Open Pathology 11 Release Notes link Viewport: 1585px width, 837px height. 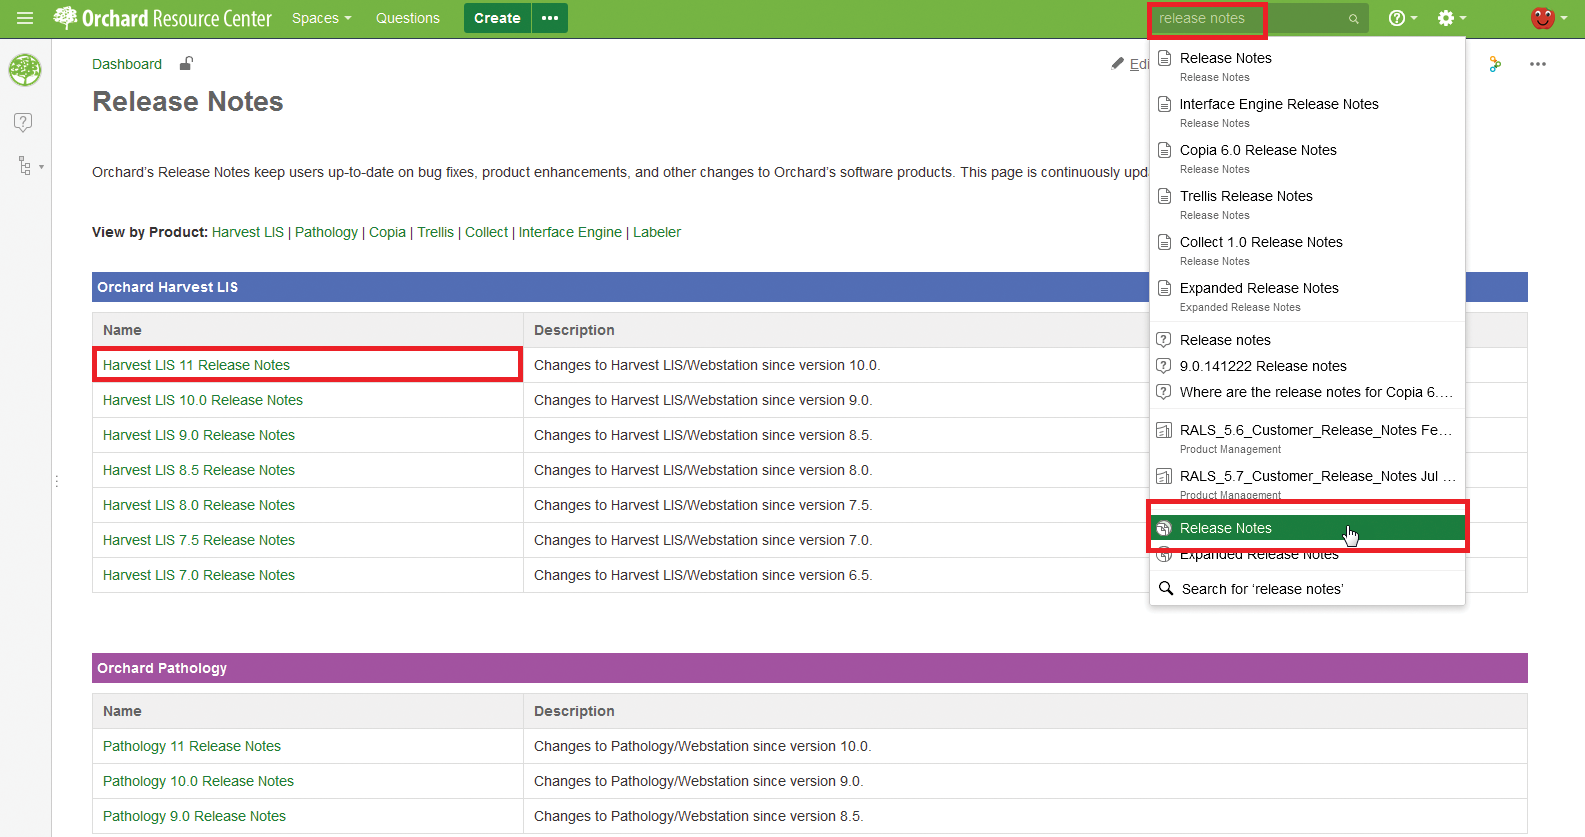pyautogui.click(x=192, y=746)
